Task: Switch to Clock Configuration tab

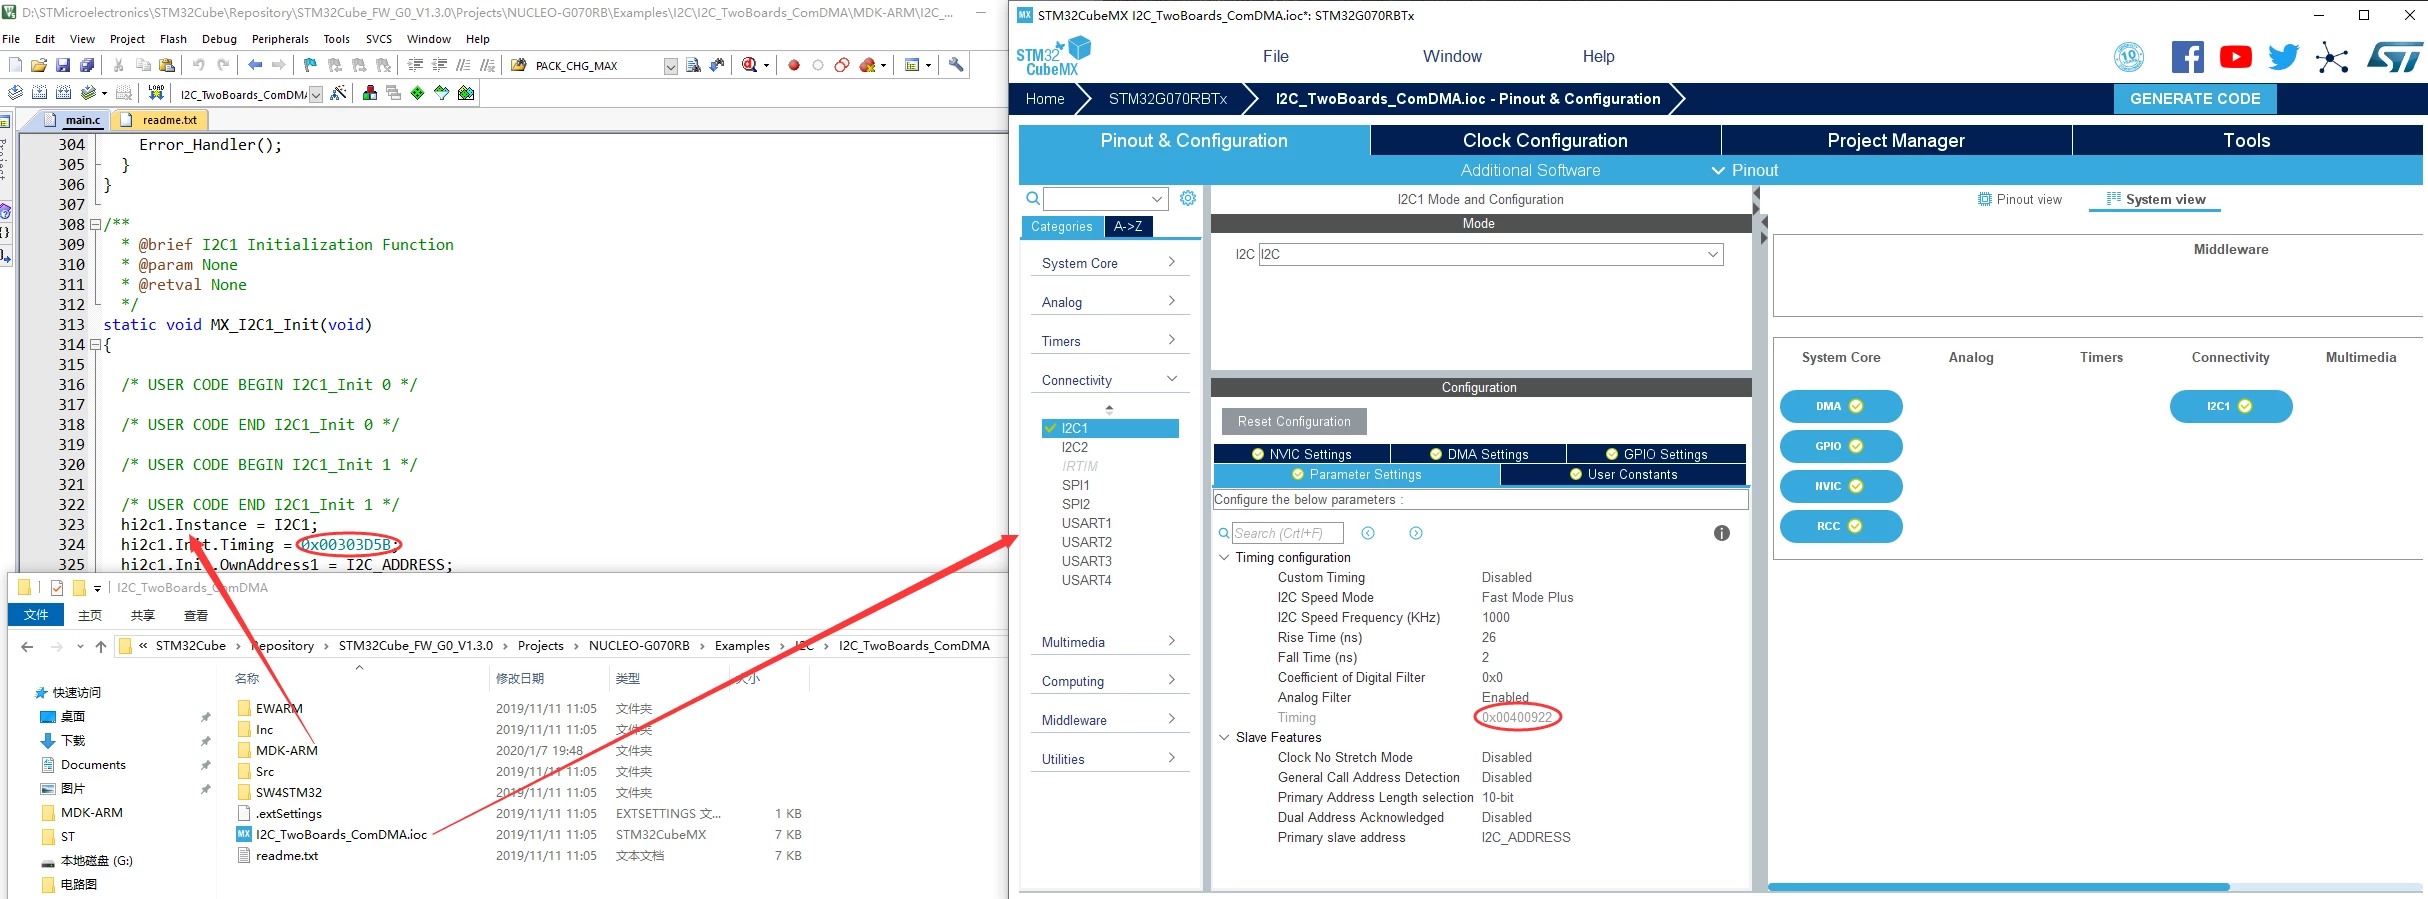Action: point(1545,140)
